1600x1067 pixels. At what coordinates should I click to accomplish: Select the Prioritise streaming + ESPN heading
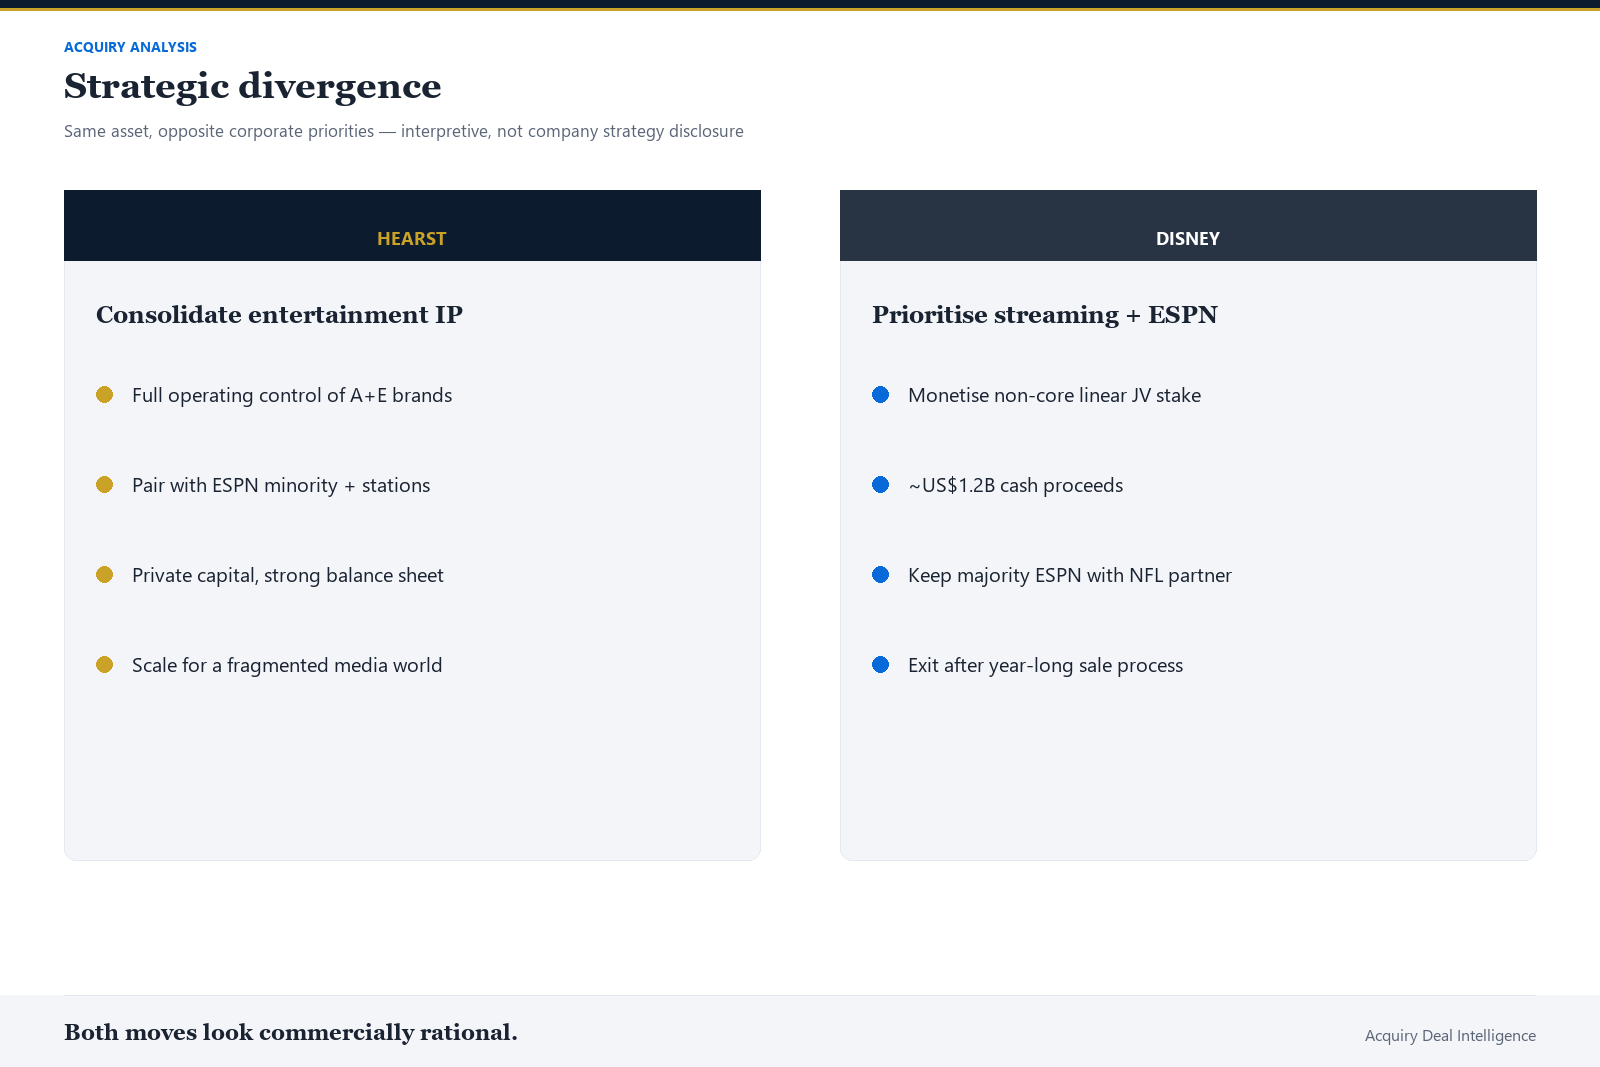[x=1045, y=315]
